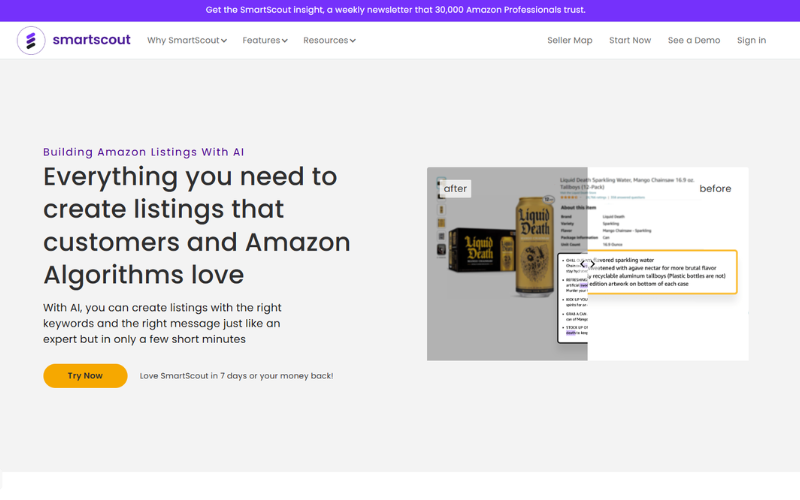Click the orange Try Now button
Viewport: 800px width, 500px height.
(85, 376)
